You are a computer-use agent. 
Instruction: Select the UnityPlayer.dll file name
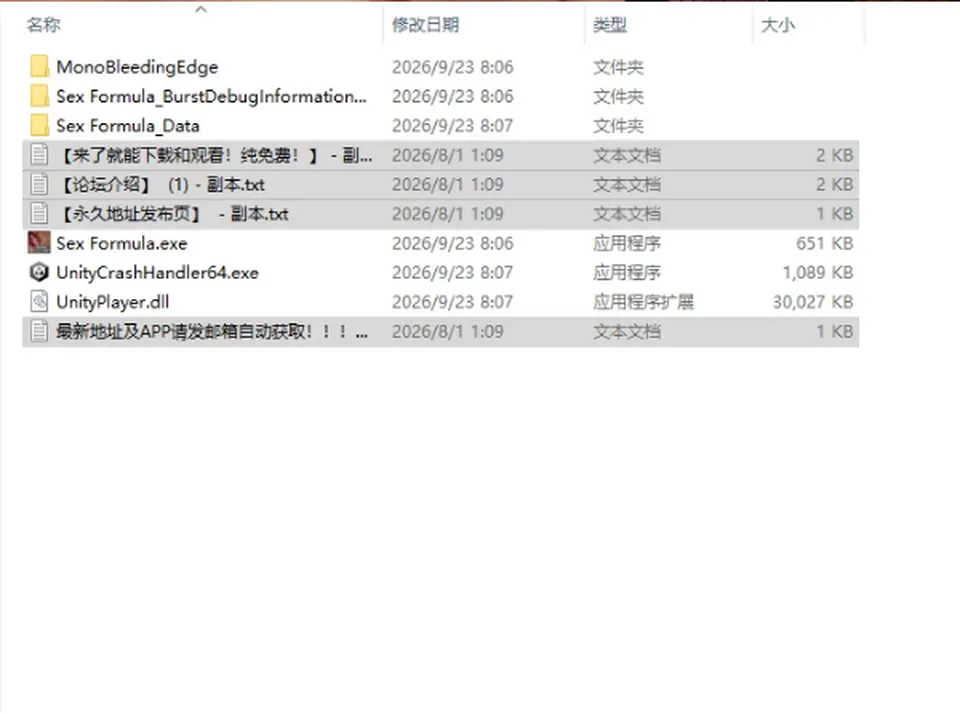pos(113,302)
